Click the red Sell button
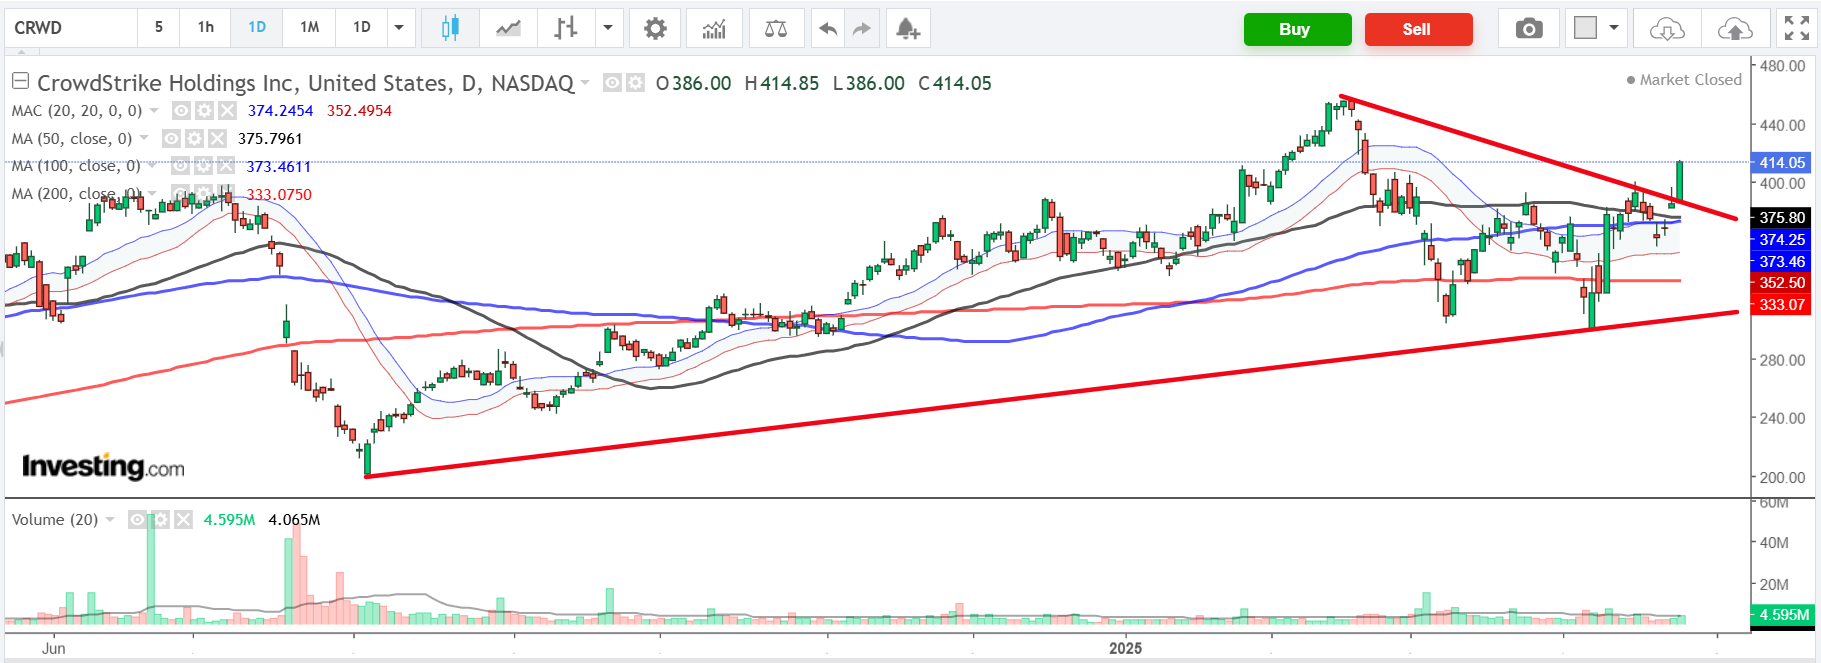This screenshot has height=663, width=1821. click(x=1418, y=29)
